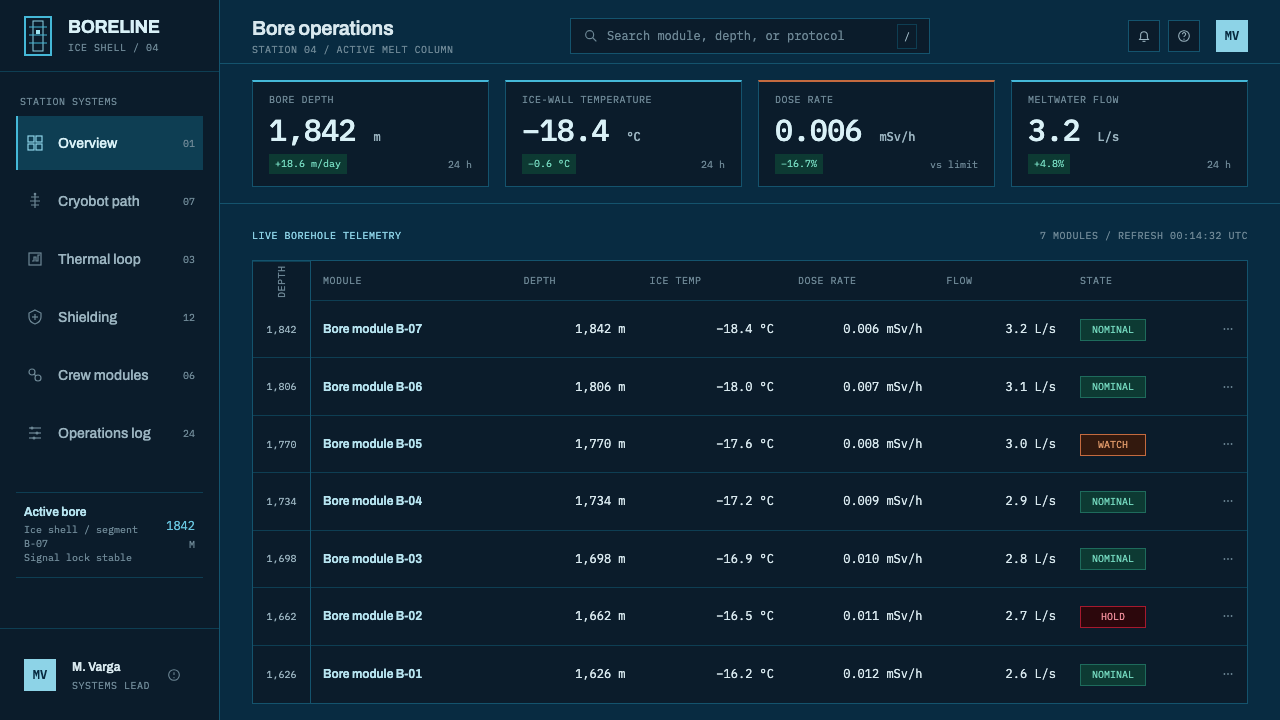Open more options for Bore module B-05
The width and height of the screenshot is (1280, 720).
pyautogui.click(x=1228, y=444)
